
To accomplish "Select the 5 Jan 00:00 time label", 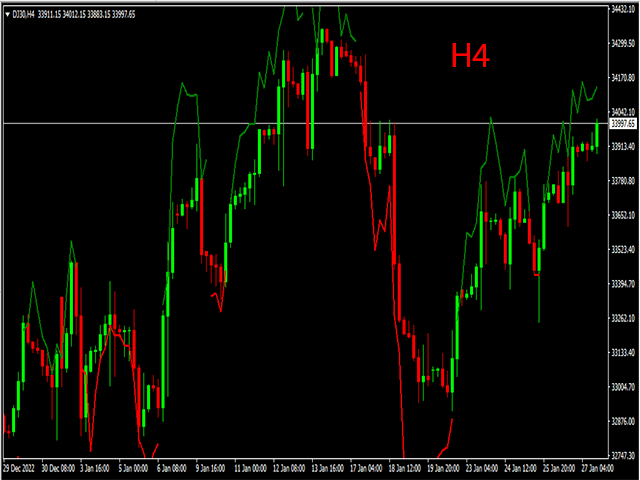I will (x=135, y=467).
